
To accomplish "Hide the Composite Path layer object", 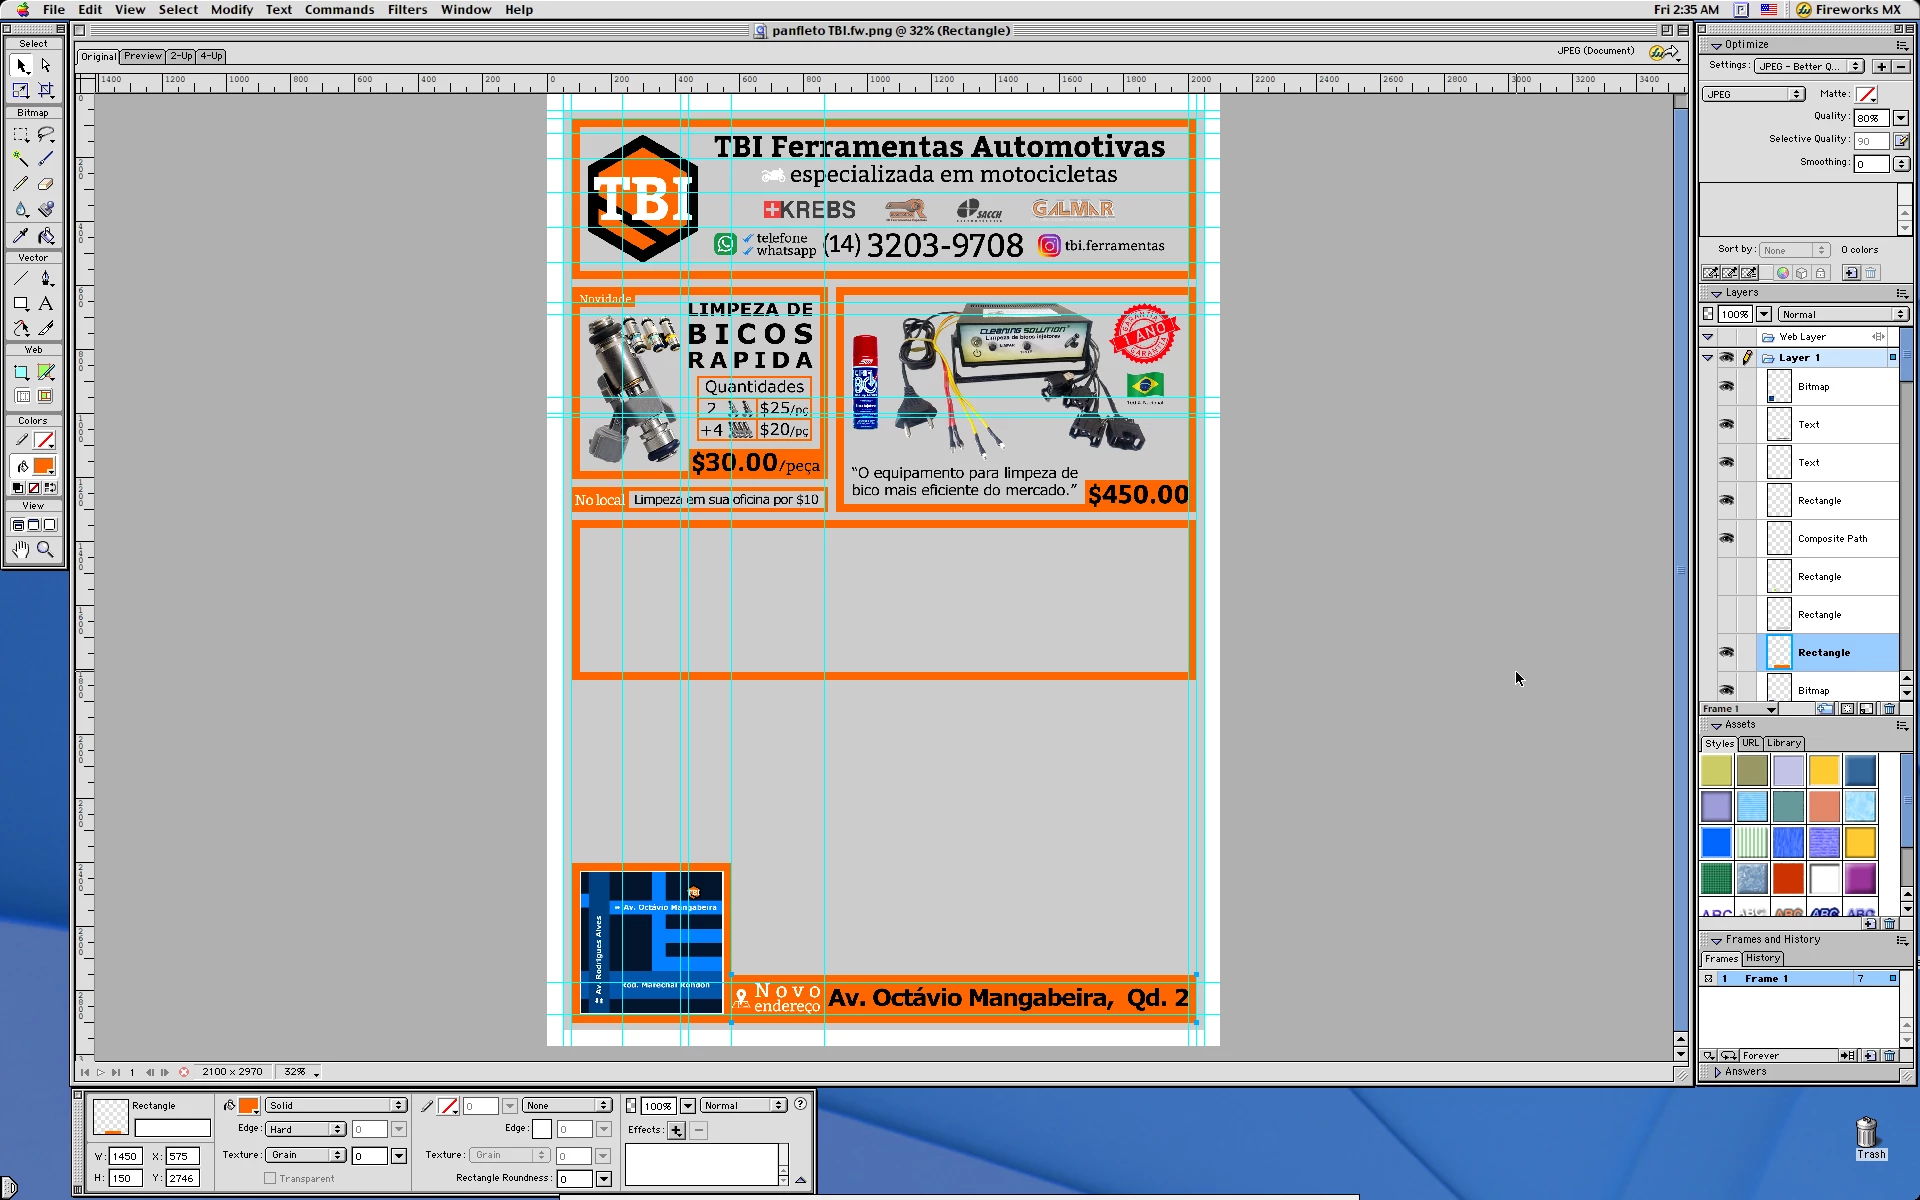I will pyautogui.click(x=1726, y=538).
